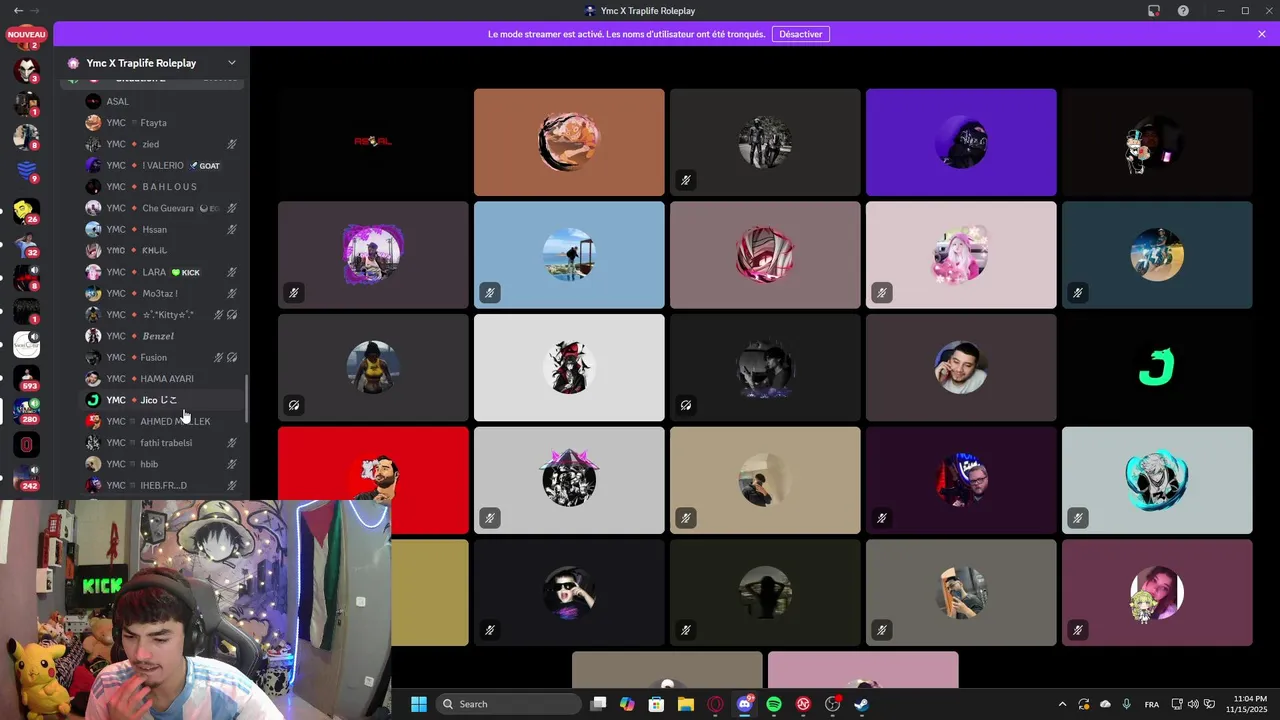This screenshot has width=1280, height=720.
Task: Use the channel list scrollbar
Action: [x=247, y=398]
